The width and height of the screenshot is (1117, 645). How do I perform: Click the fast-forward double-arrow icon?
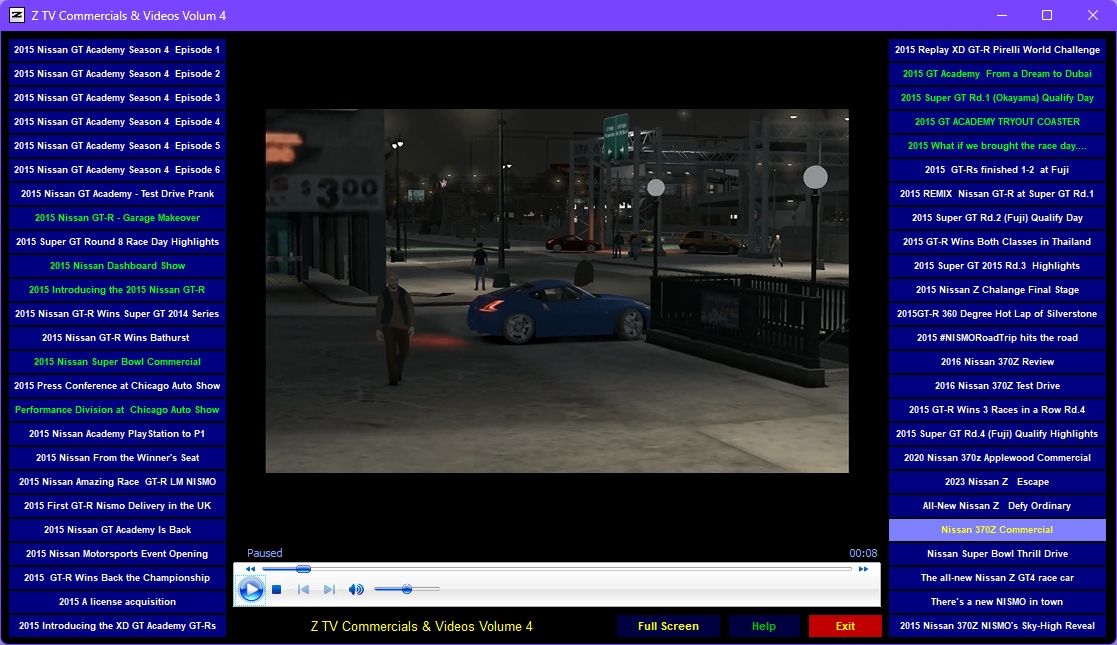tap(863, 569)
